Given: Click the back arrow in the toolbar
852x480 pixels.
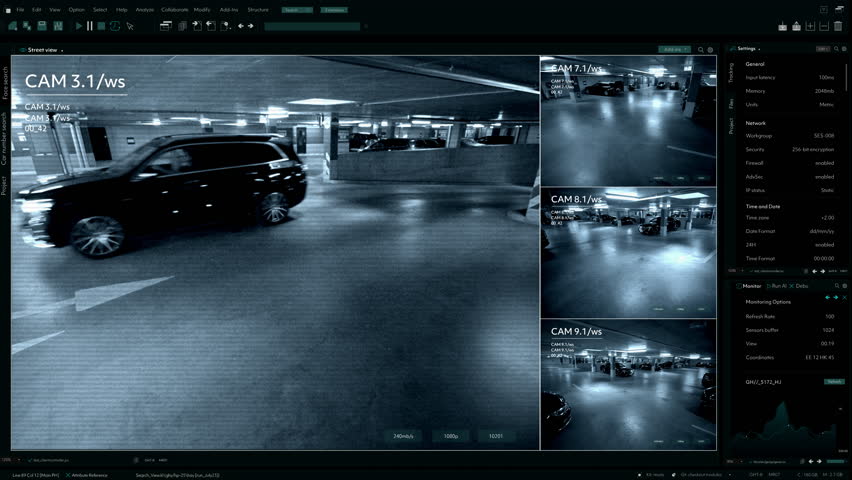Looking at the screenshot, I should tap(242, 26).
